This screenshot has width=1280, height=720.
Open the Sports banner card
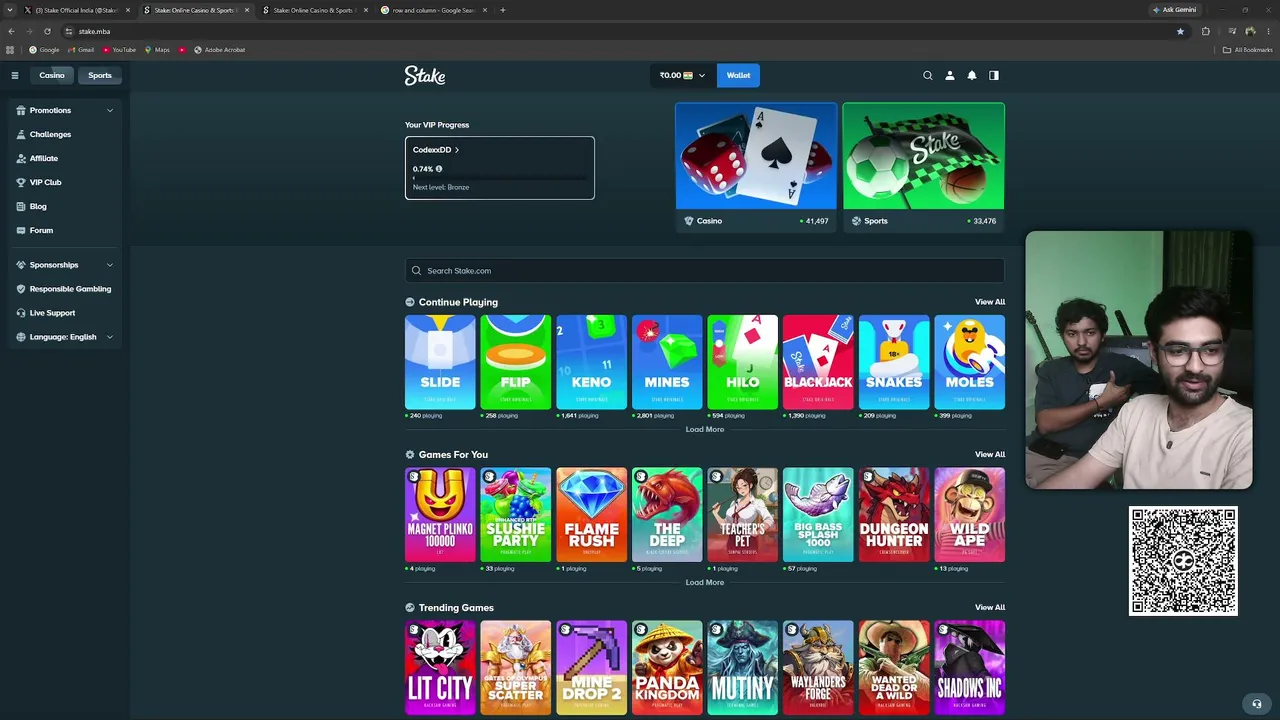tap(923, 167)
